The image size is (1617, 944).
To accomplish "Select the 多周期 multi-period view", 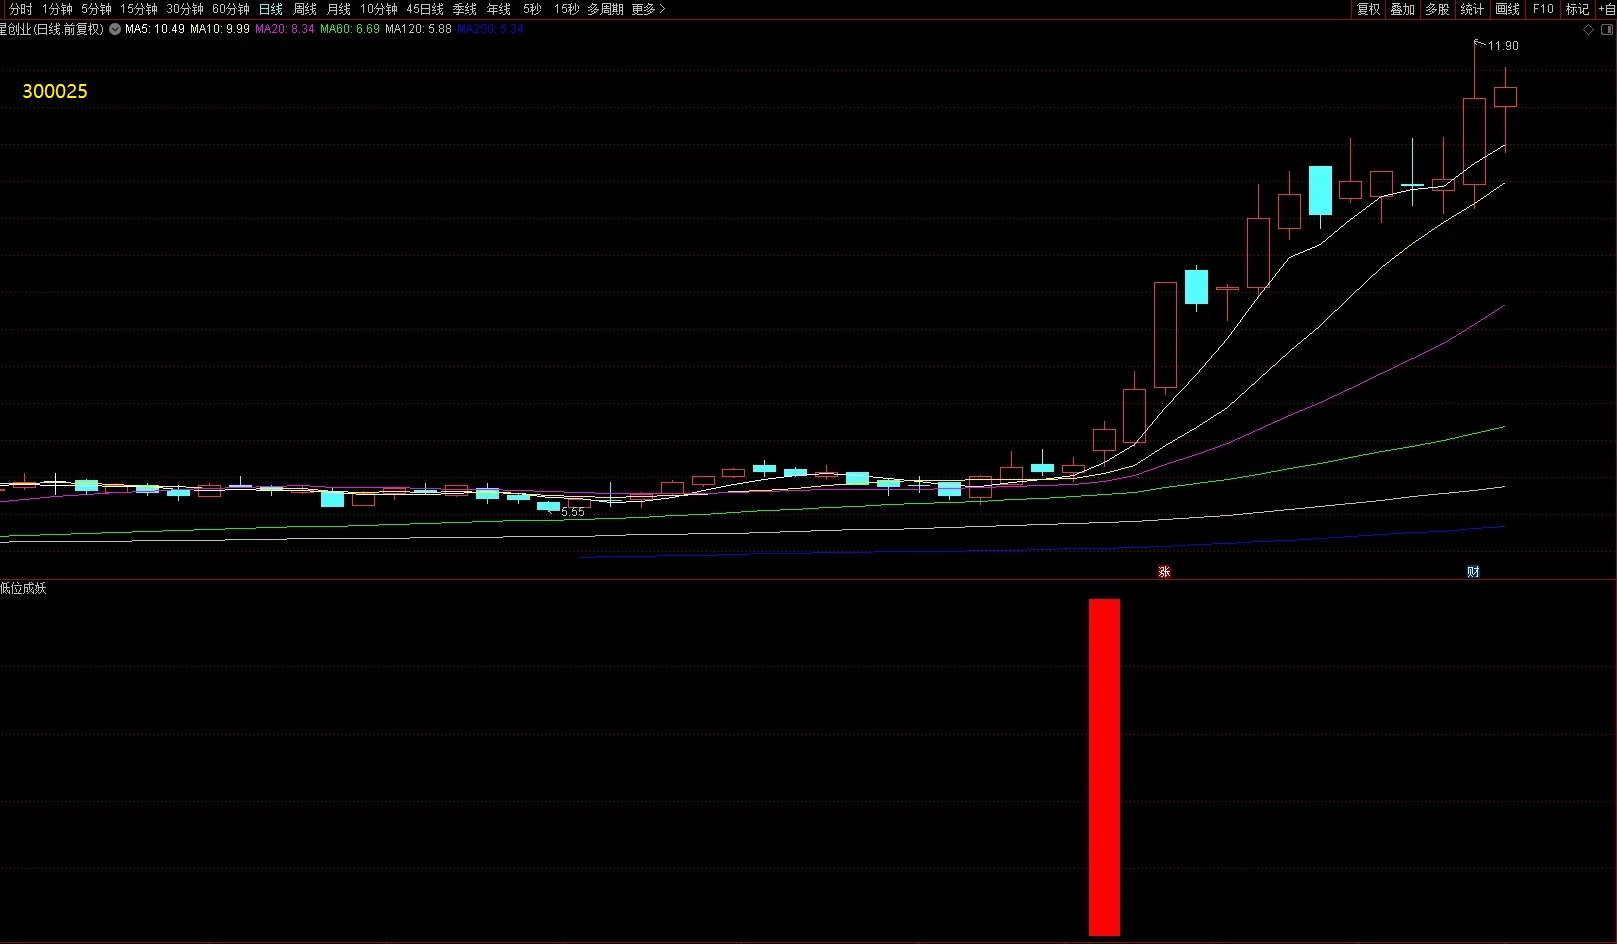I will pyautogui.click(x=605, y=9).
